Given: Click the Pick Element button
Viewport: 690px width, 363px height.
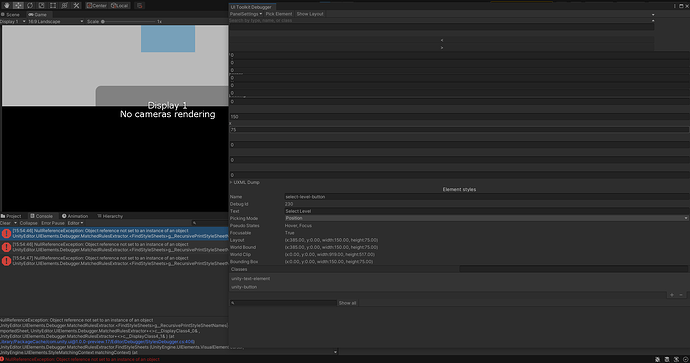Looking at the screenshot, I should 279,14.
